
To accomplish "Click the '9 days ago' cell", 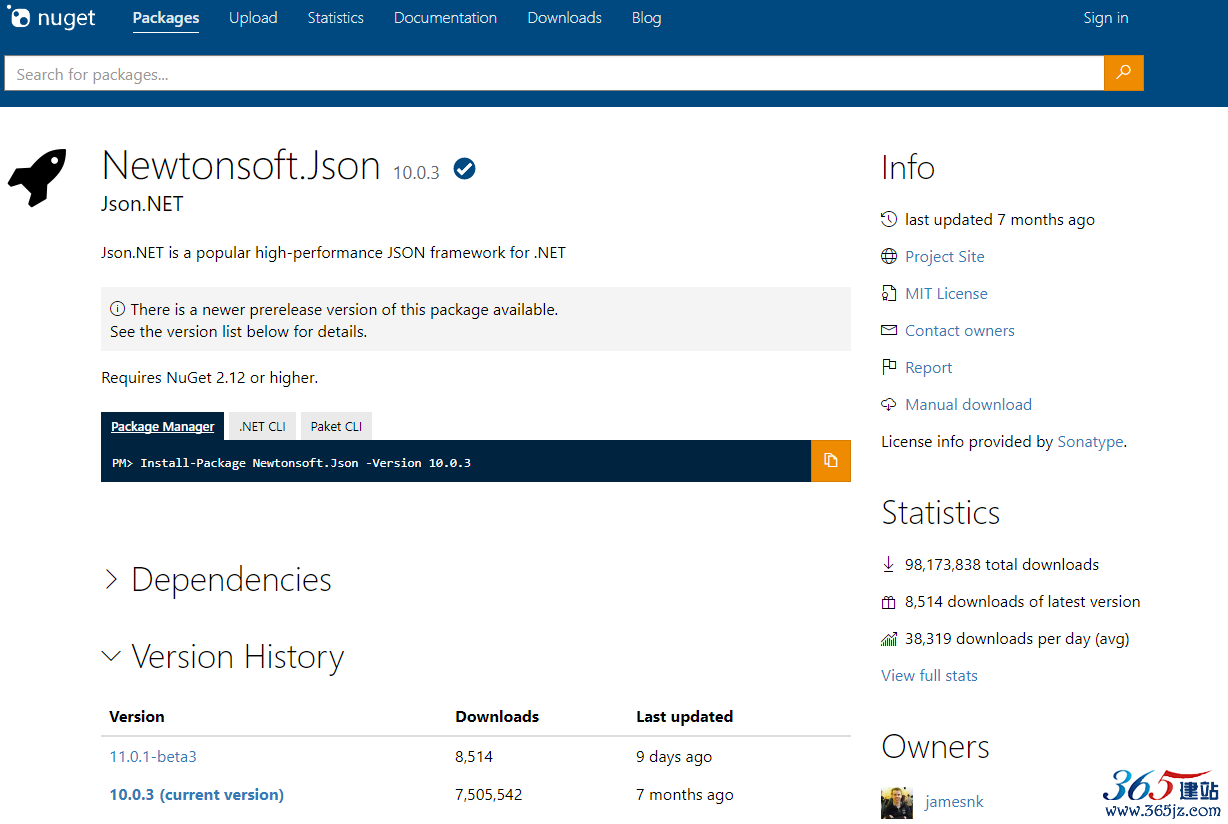I will pos(674,756).
